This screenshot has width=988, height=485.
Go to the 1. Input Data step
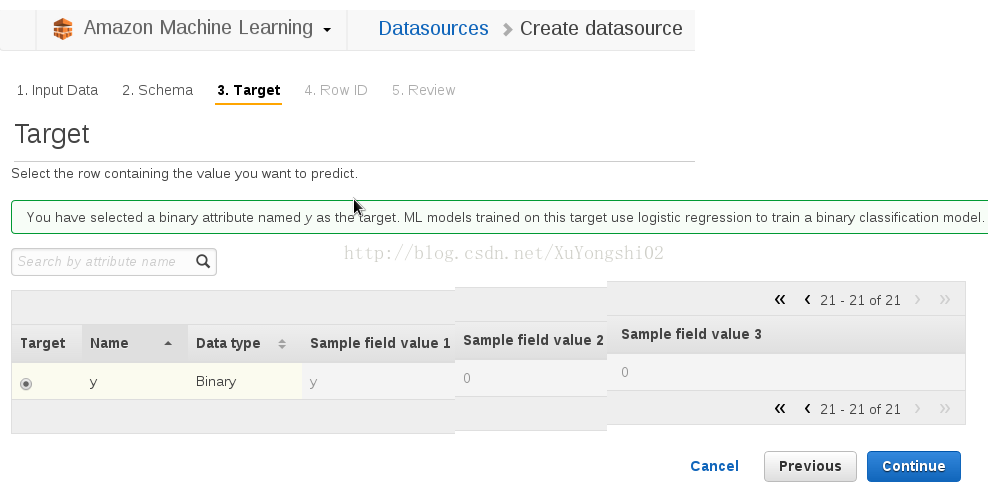click(57, 90)
